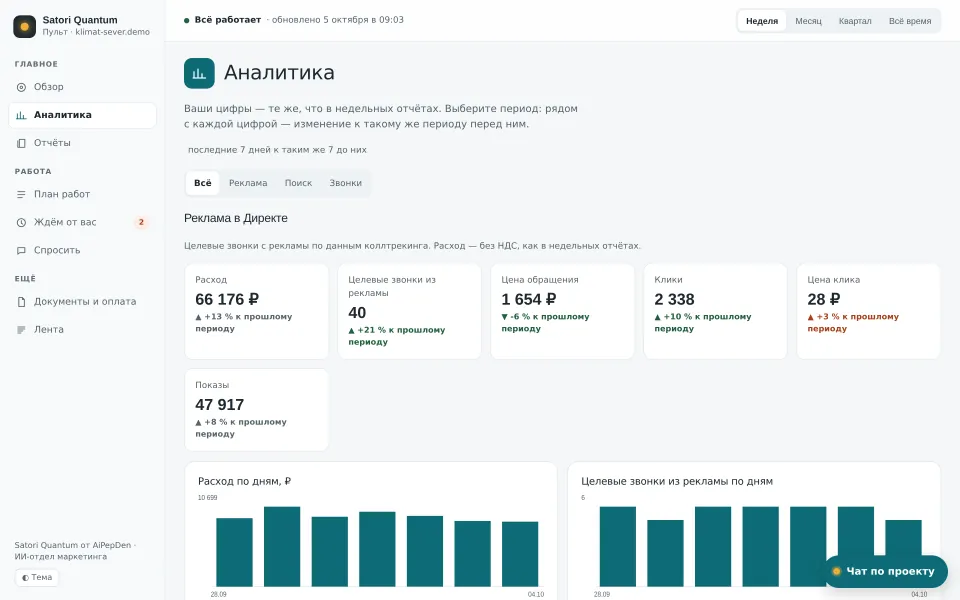Viewport: 960px width, 600px height.
Task: Click the обновлено 5 октября в 09:03 text
Action: pos(337,20)
